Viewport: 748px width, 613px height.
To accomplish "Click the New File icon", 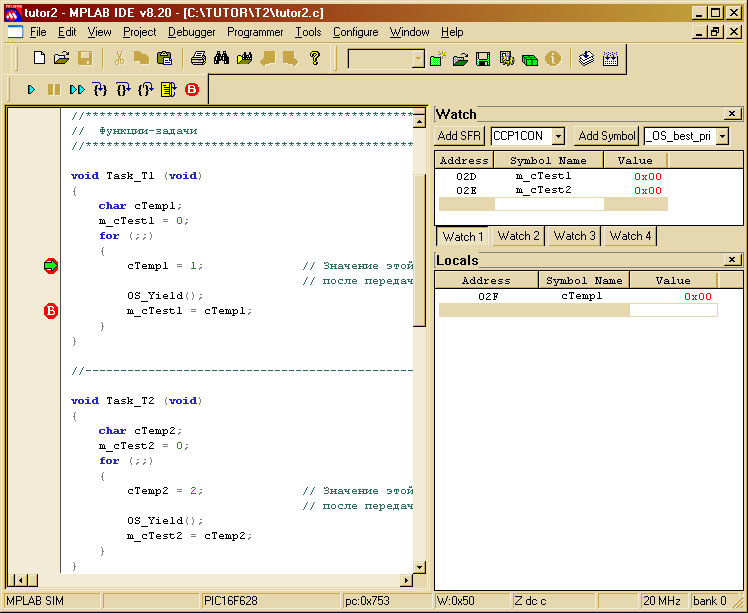I will point(39,59).
